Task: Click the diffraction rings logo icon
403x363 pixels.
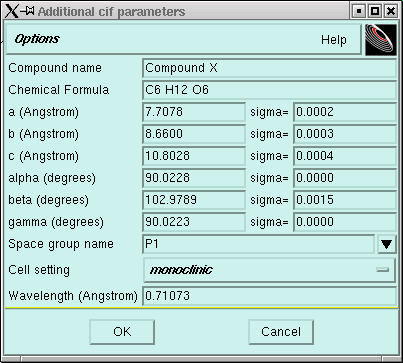Action: tap(381, 39)
